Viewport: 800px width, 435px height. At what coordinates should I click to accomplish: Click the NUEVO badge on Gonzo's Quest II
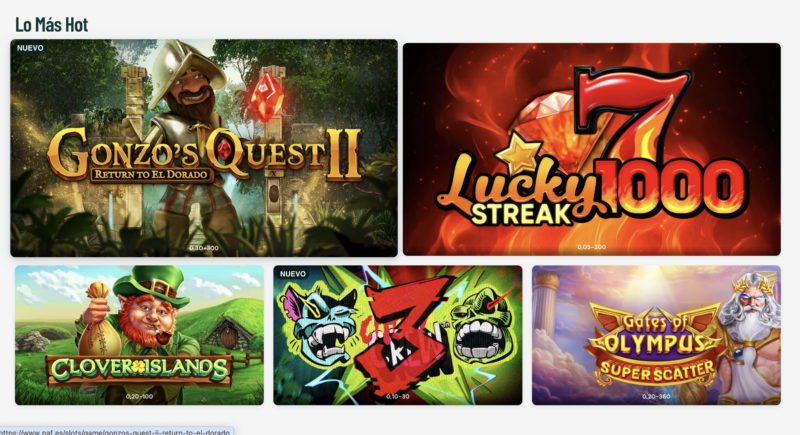pos(30,48)
